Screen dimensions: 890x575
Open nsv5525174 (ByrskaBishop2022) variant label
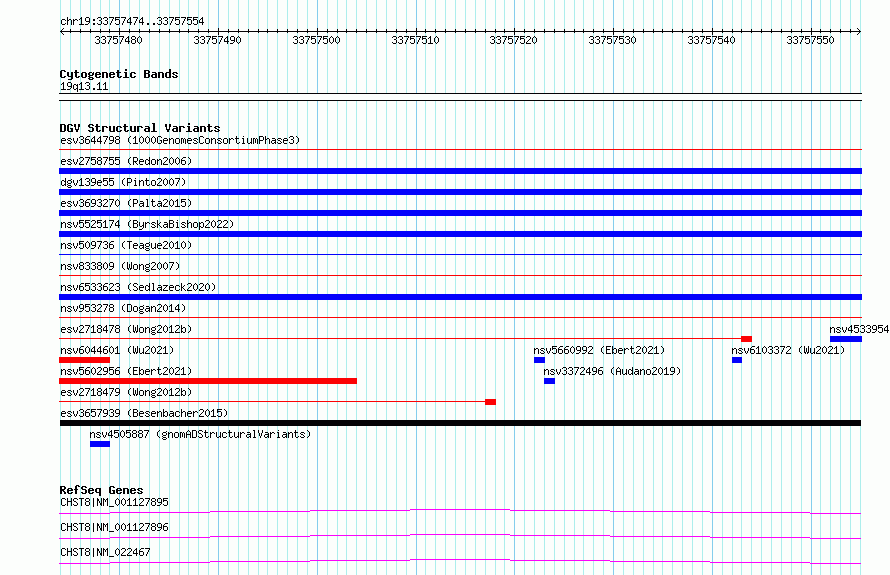(147, 224)
